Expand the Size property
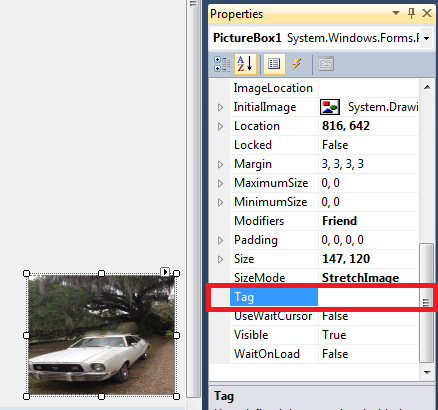The width and height of the screenshot is (438, 410). coord(220,259)
